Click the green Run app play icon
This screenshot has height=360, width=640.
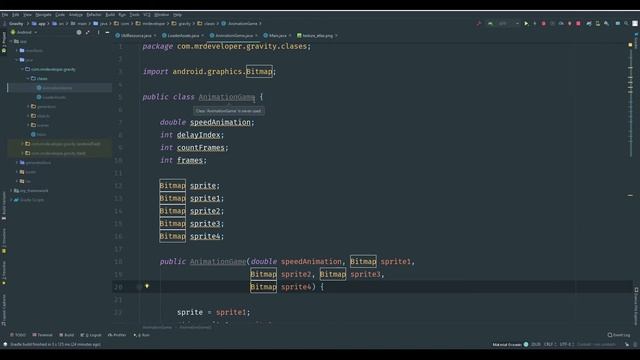click(x=526, y=24)
